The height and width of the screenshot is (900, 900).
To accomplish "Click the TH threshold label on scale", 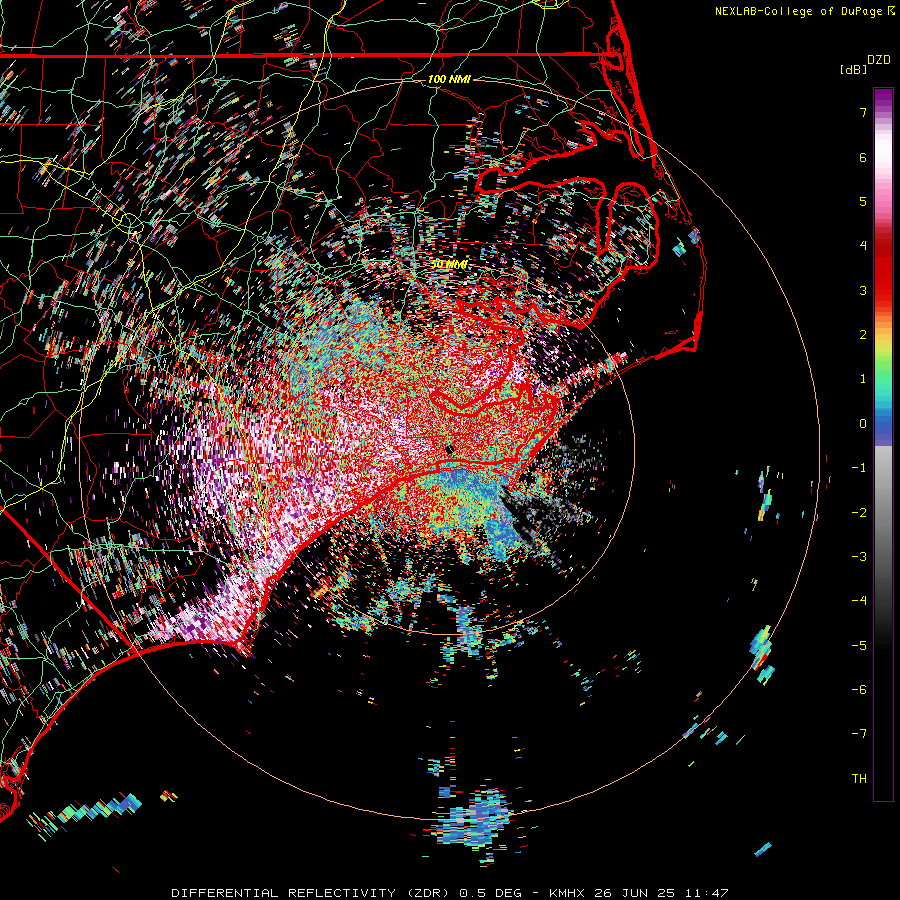I will point(859,779).
